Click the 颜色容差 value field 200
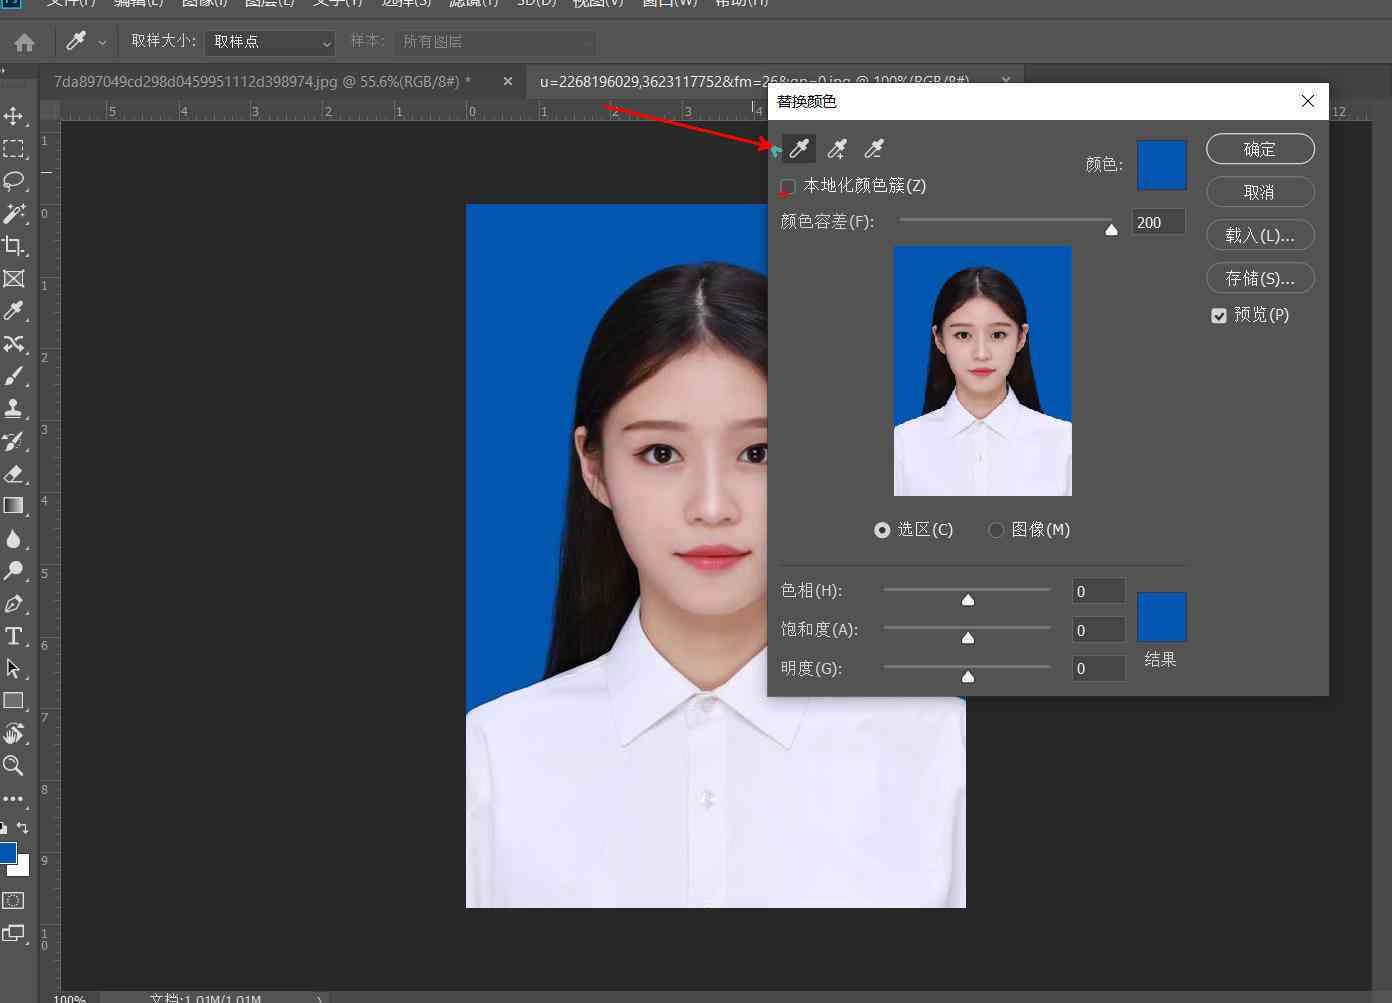The image size is (1392, 1003). pyautogui.click(x=1158, y=222)
